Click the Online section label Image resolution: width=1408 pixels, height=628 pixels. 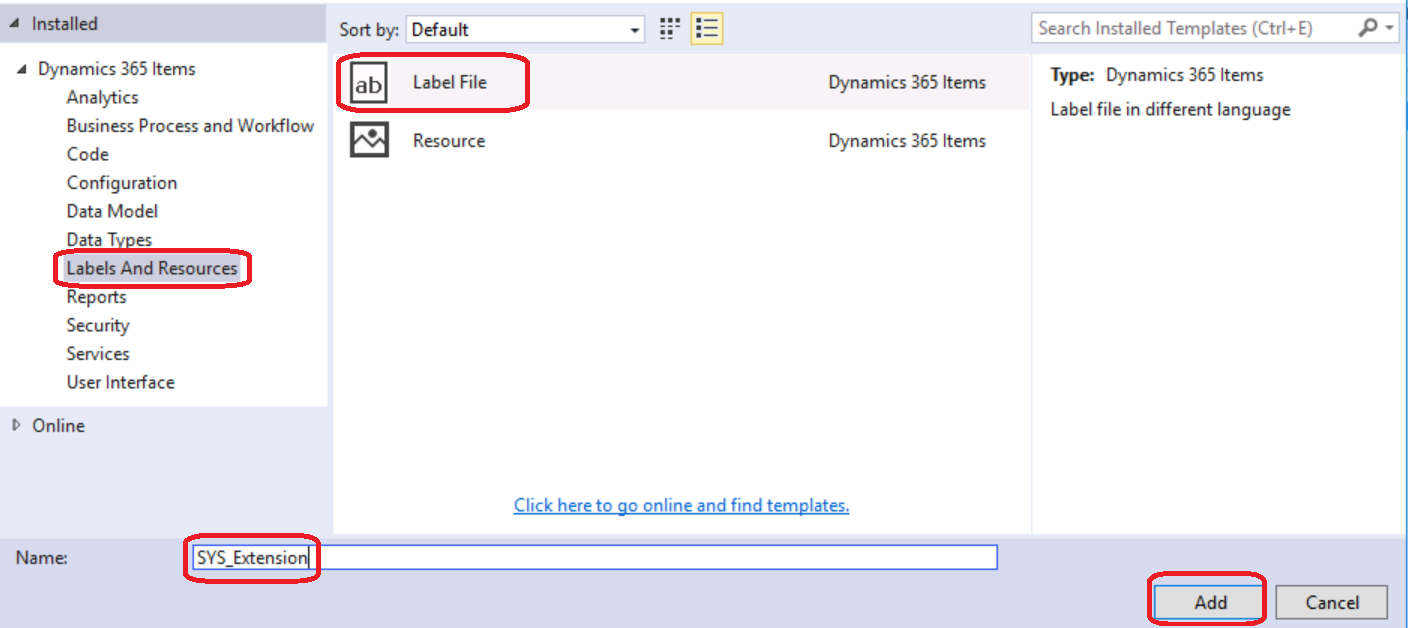(58, 425)
